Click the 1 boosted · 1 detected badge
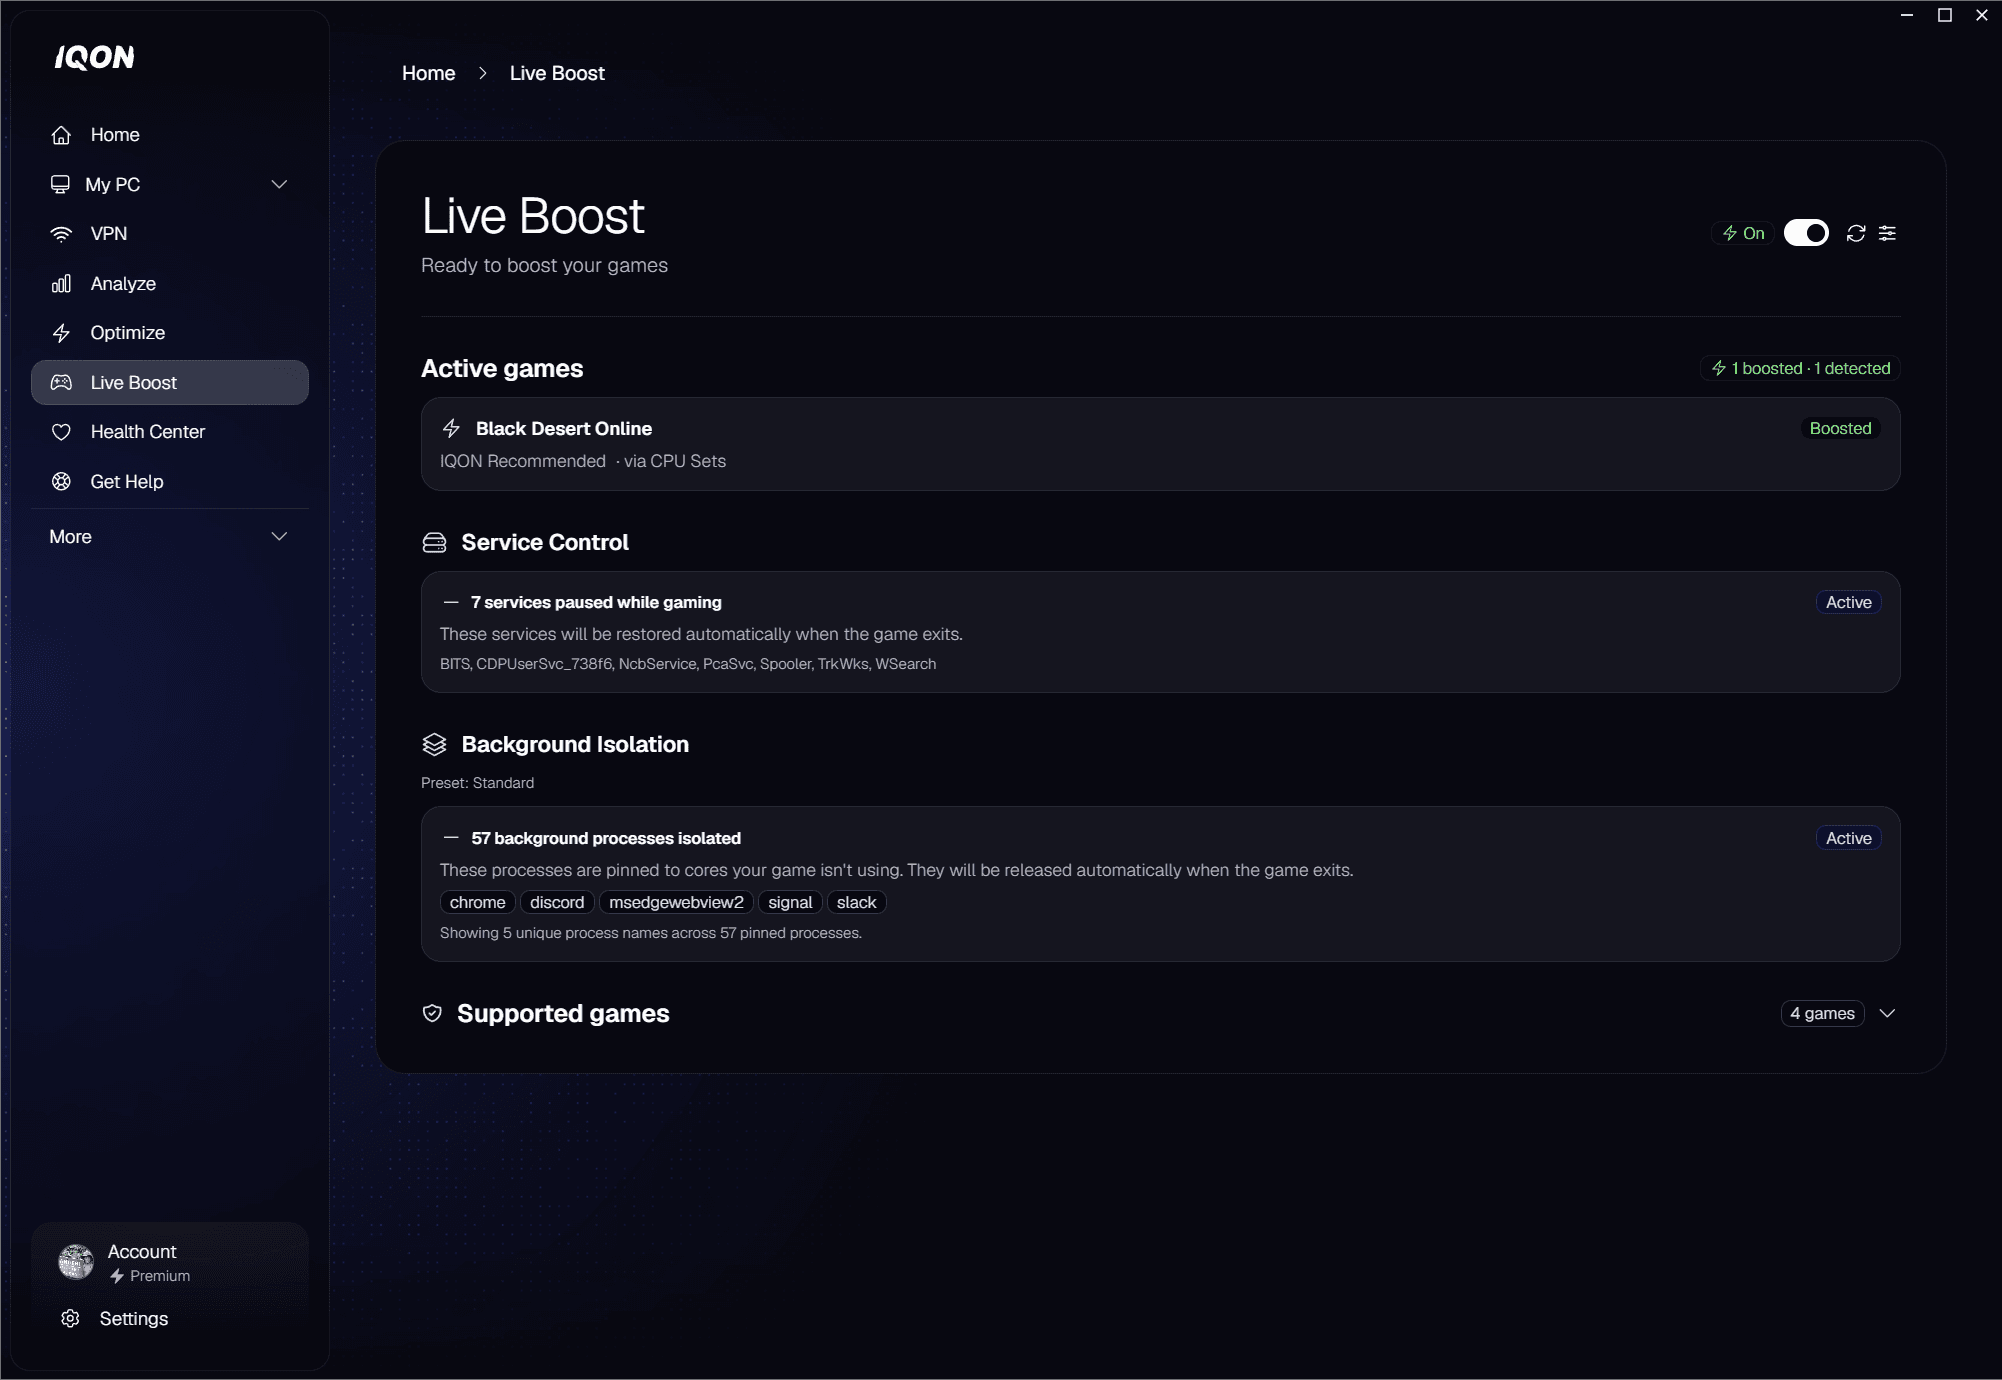Viewport: 2002px width, 1380px height. coord(1800,368)
